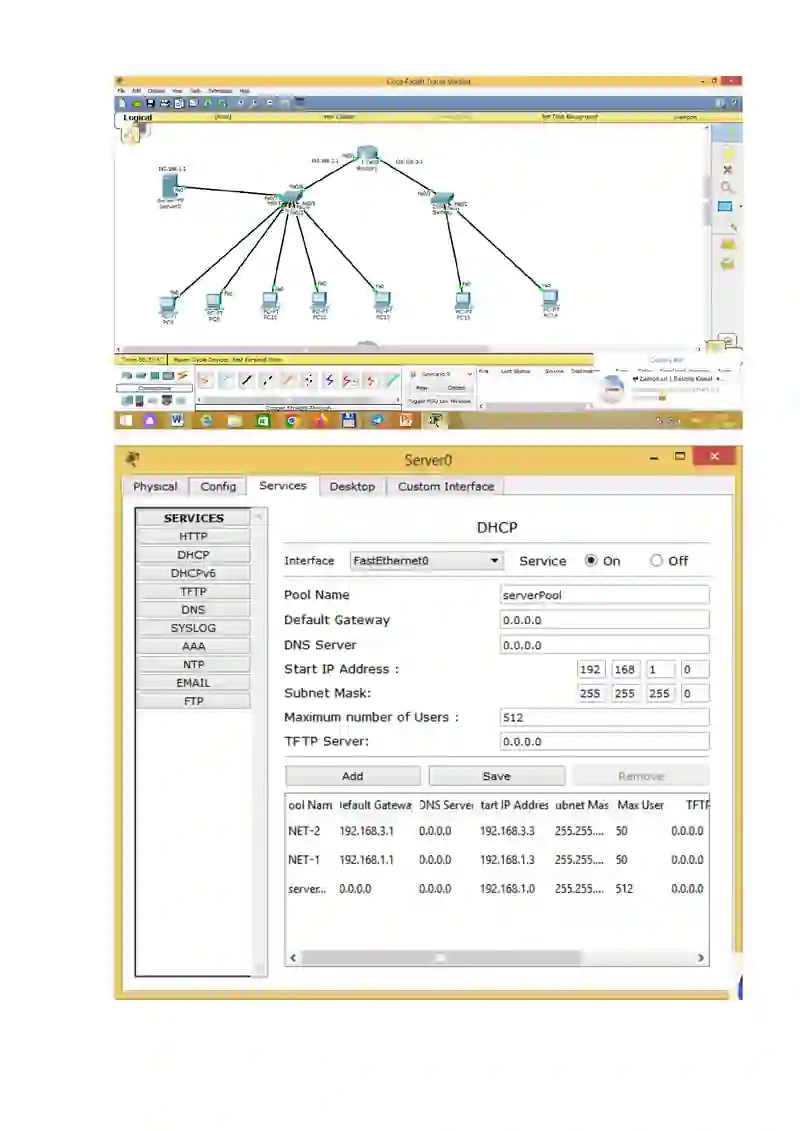Open the TFTP service settings
The image size is (800, 1131).
pos(193,591)
